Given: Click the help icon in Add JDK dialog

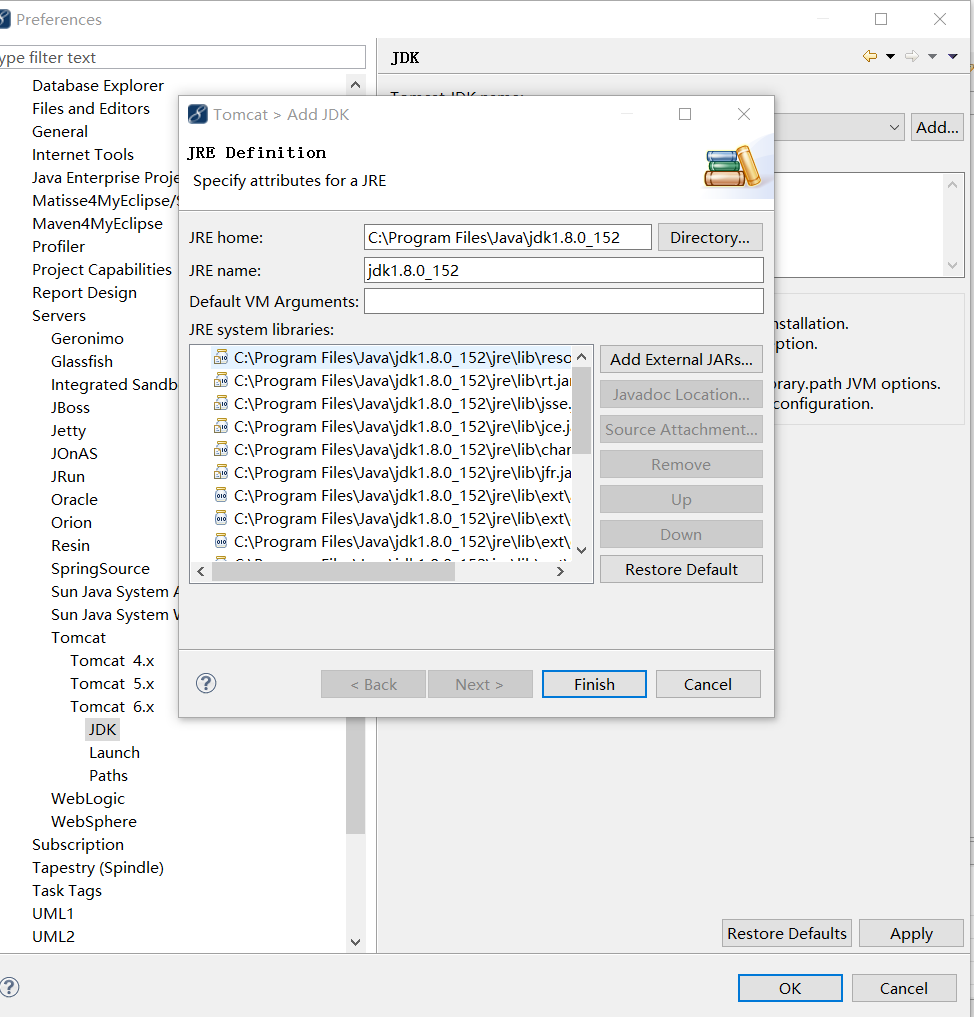Looking at the screenshot, I should click(206, 683).
